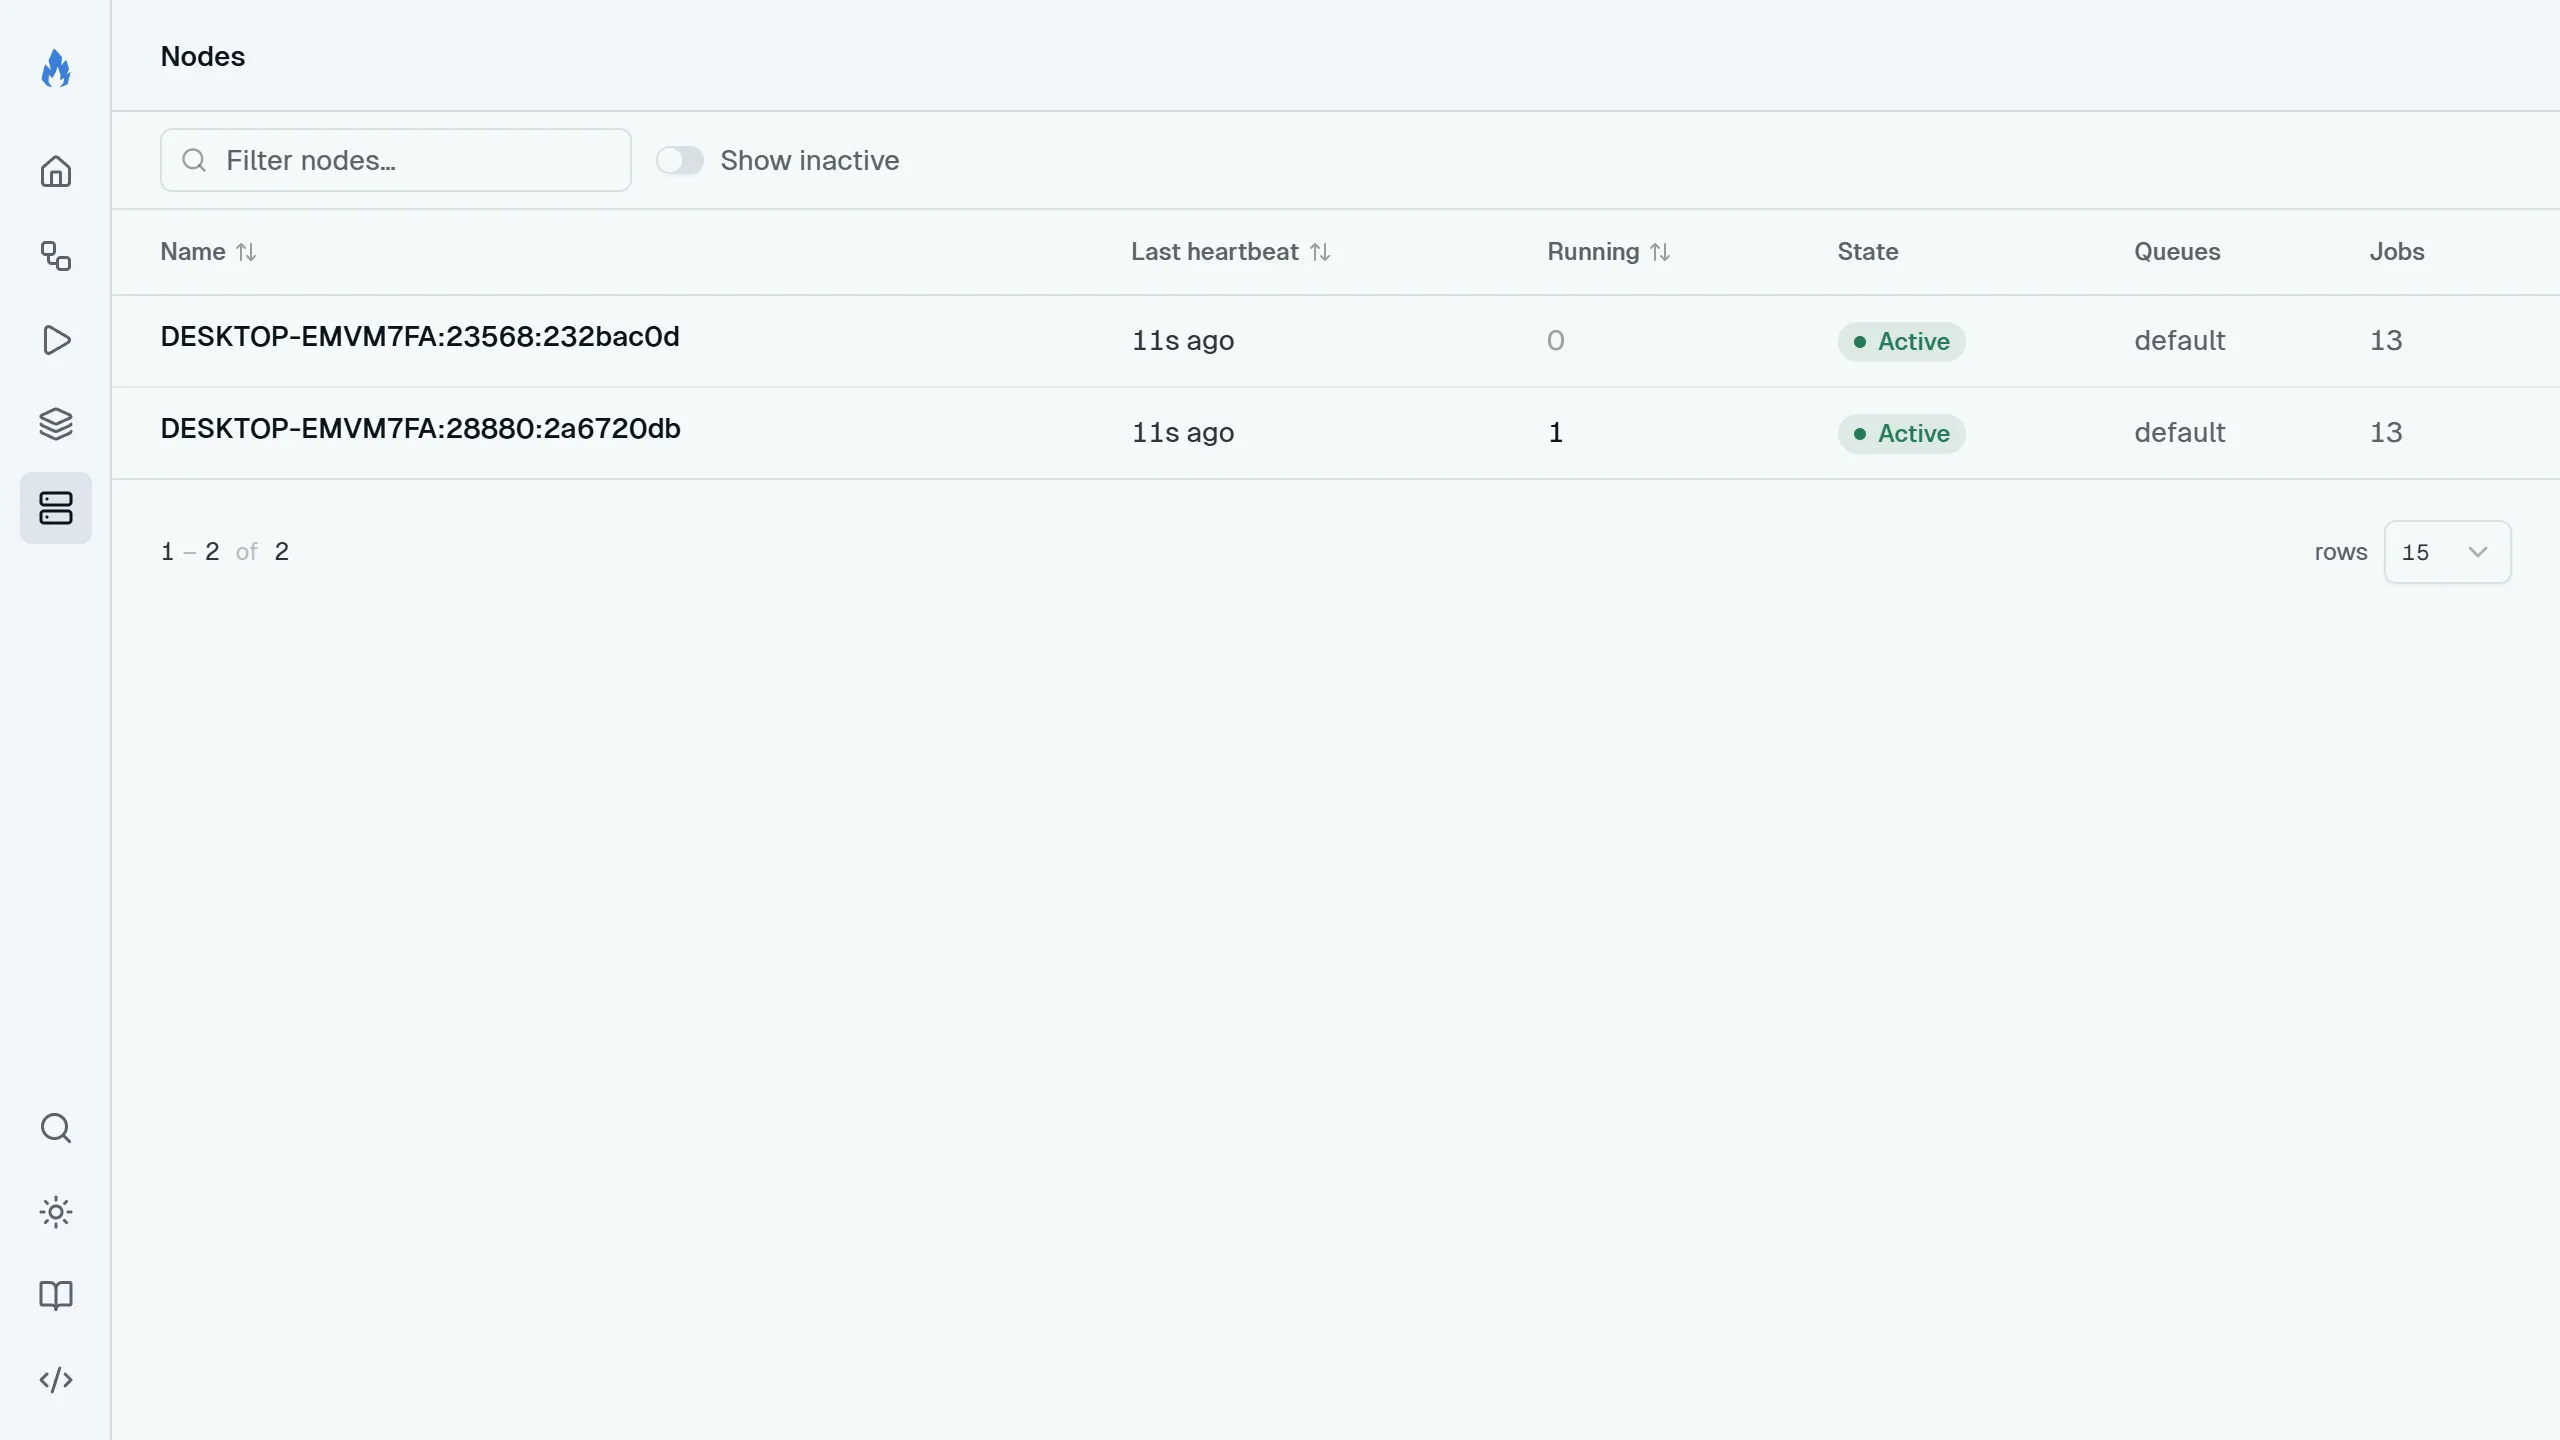Screen dimensions: 2560x1440
Task: Click the '1 – 2 of 2' pagination text
Action: pyautogui.click(x=225, y=552)
